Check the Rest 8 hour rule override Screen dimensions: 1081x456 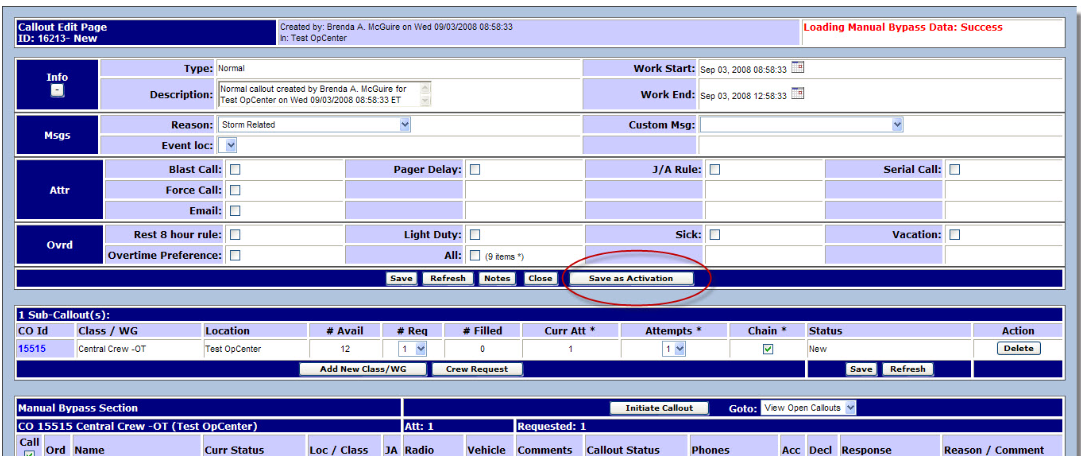235,235
